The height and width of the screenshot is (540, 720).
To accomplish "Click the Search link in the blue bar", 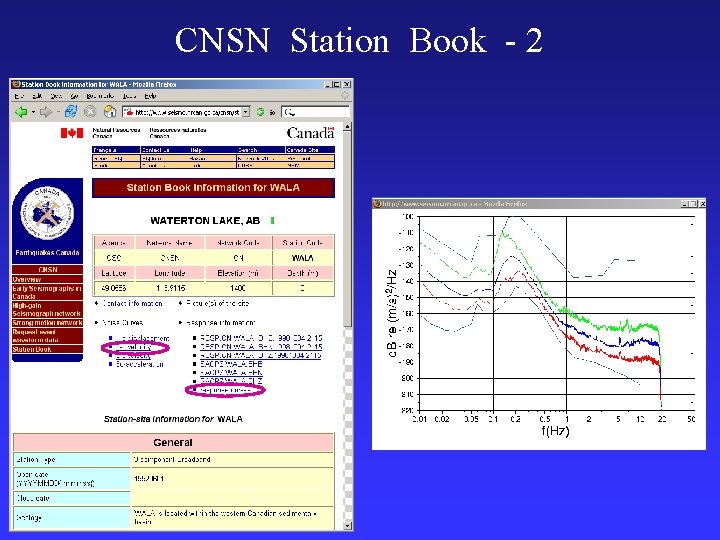I will coord(248,150).
